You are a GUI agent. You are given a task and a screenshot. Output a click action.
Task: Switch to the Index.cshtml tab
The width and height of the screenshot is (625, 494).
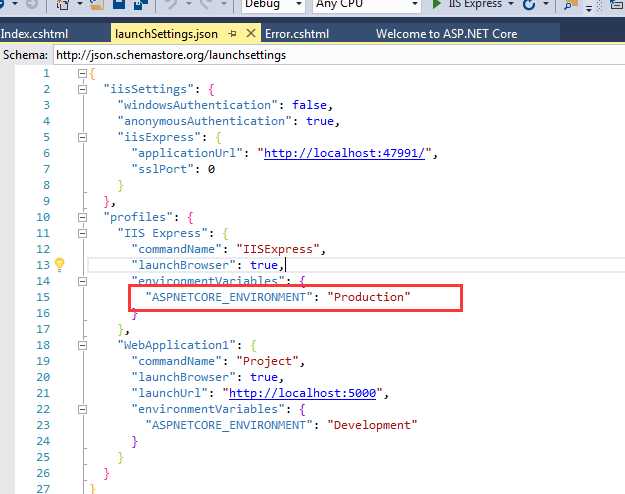pyautogui.click(x=34, y=34)
